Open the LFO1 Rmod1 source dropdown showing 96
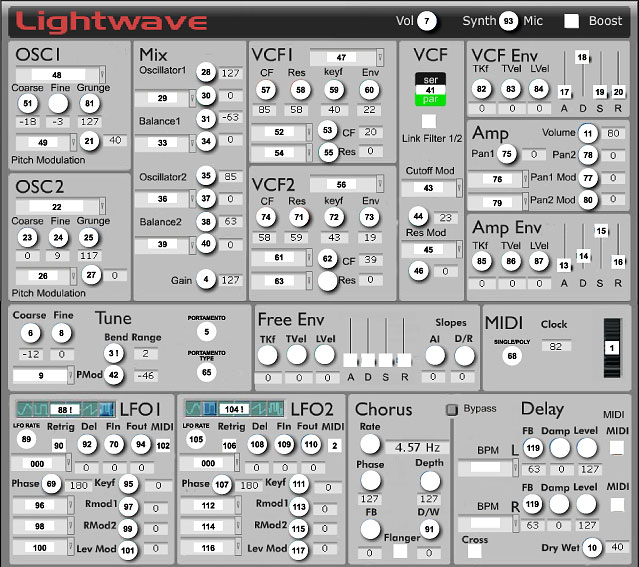This screenshot has width=639, height=567. pos(44,505)
